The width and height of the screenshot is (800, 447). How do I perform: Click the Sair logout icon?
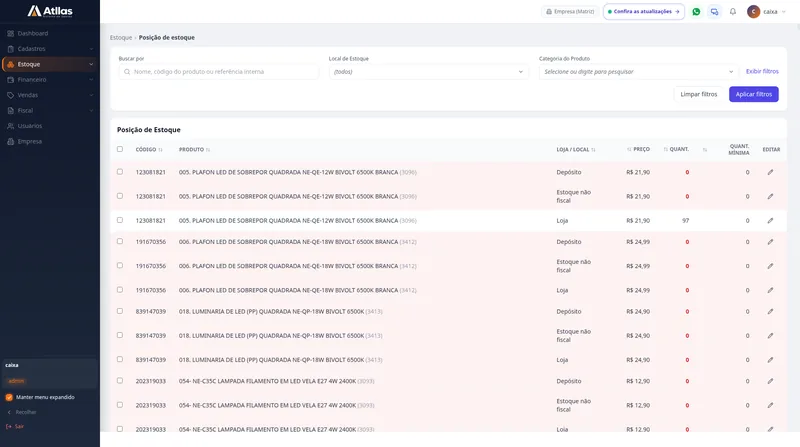(9, 427)
